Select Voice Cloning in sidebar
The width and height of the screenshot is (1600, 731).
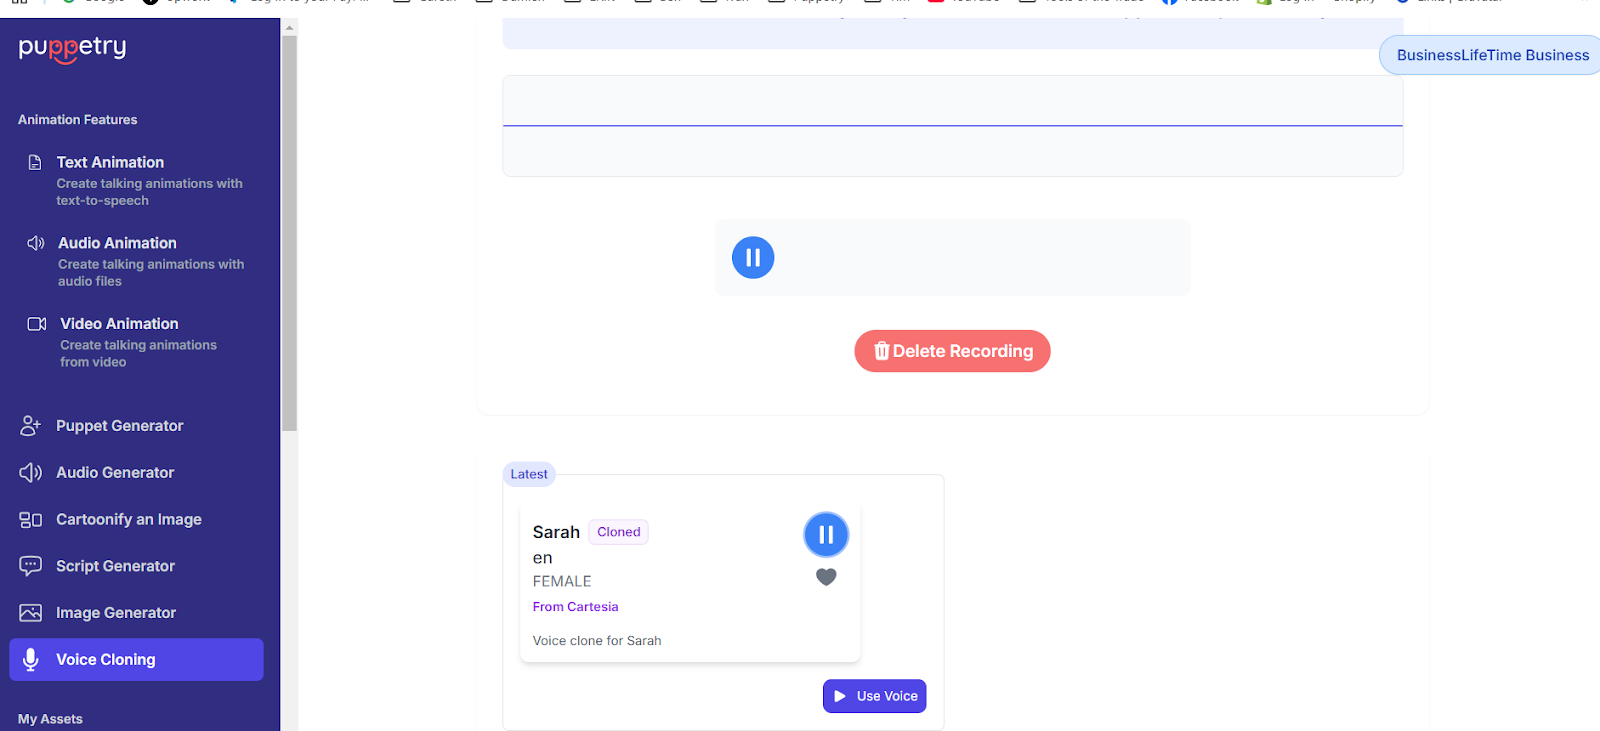click(136, 660)
